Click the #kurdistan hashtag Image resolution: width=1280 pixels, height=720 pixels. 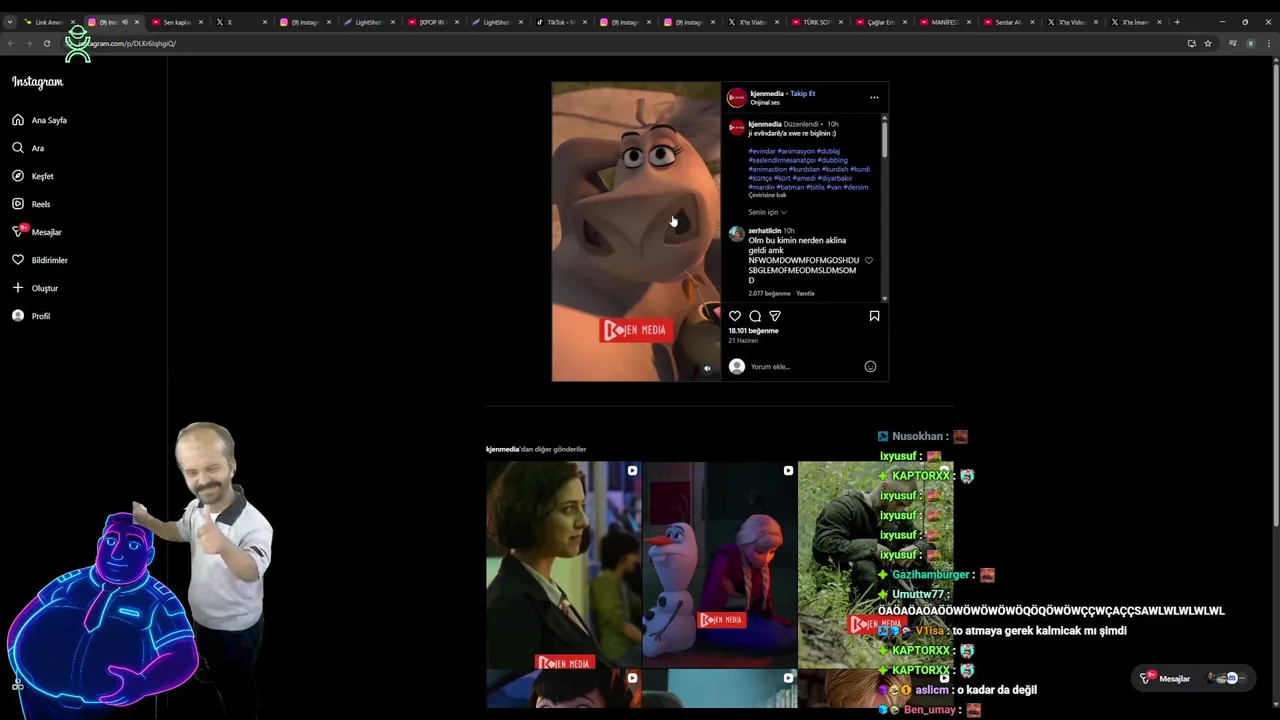coord(804,170)
